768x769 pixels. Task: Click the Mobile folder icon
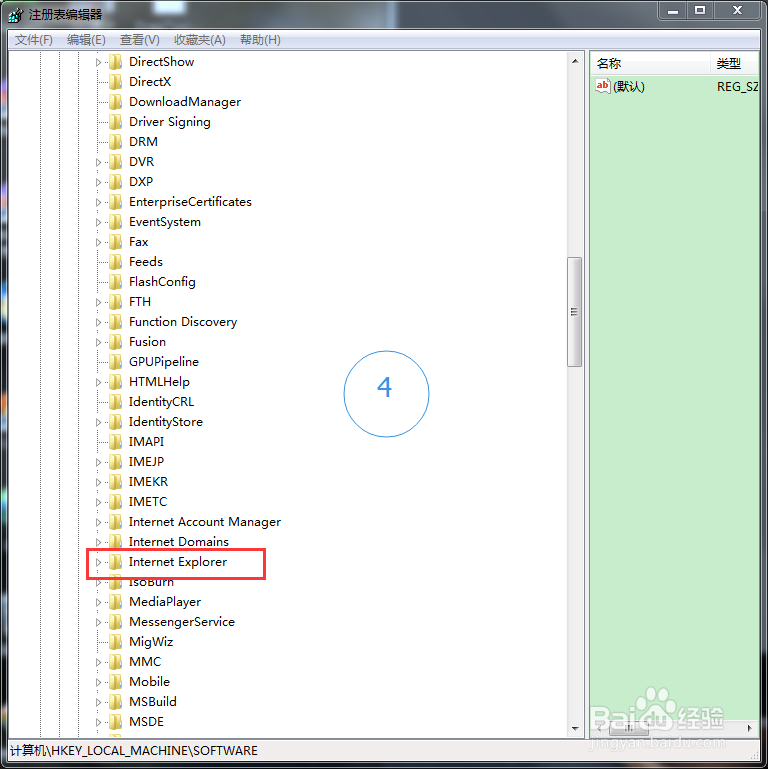[115, 682]
